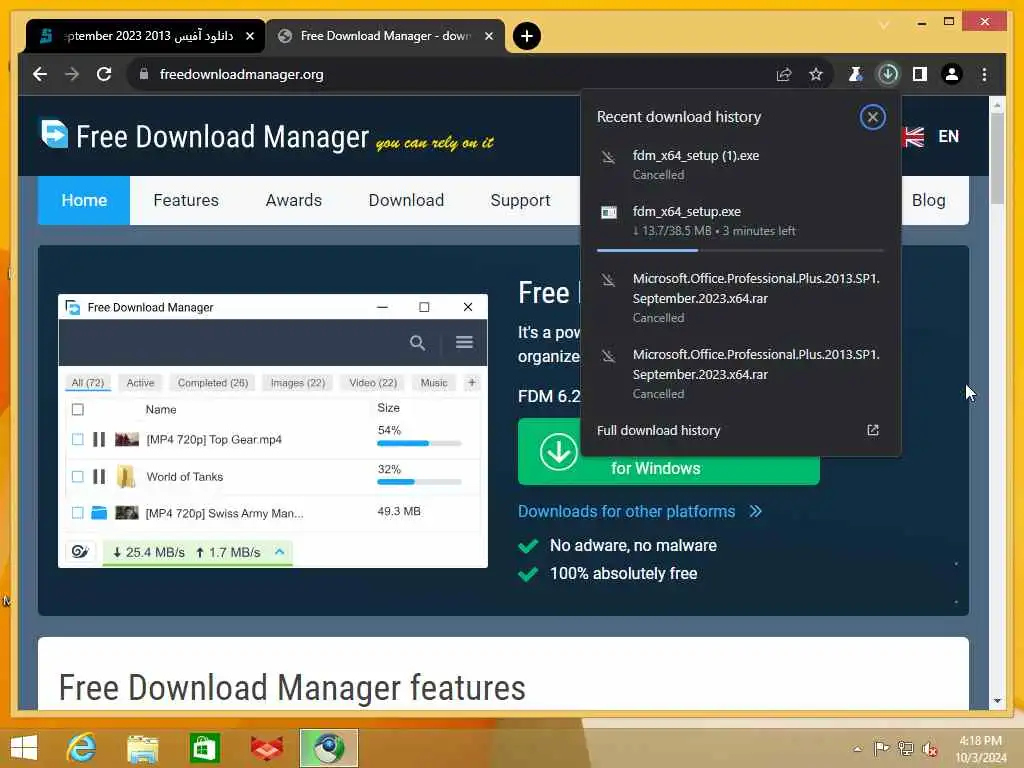The image size is (1024, 768).
Task: Click the address bar URL
Action: click(242, 74)
